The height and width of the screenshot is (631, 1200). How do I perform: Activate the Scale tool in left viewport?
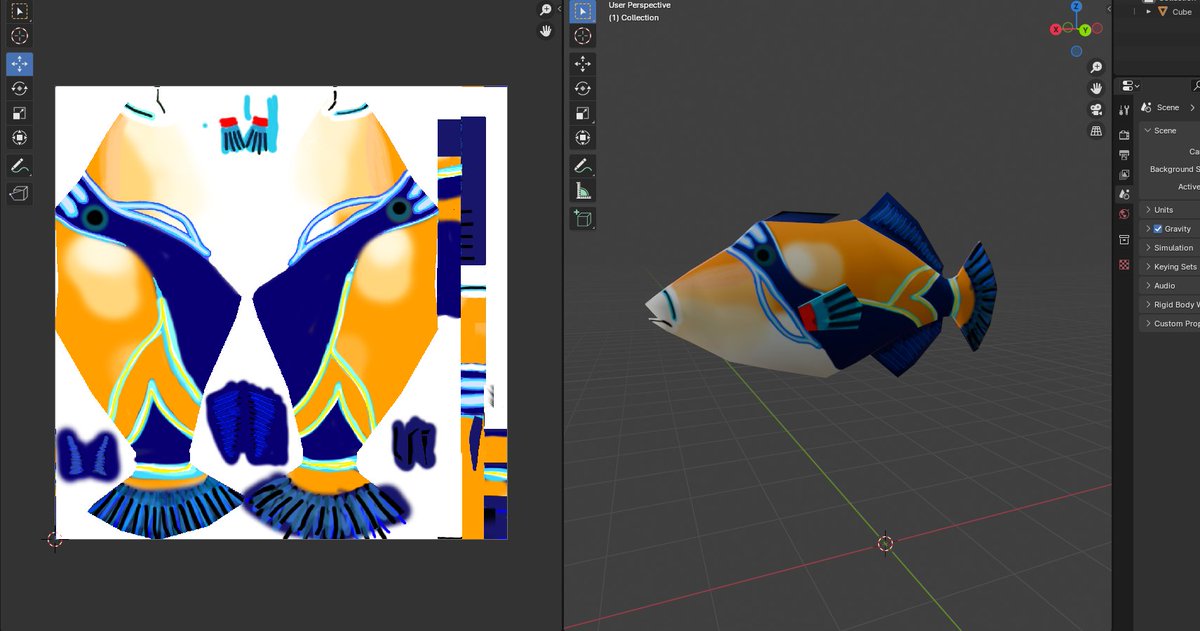(19, 113)
